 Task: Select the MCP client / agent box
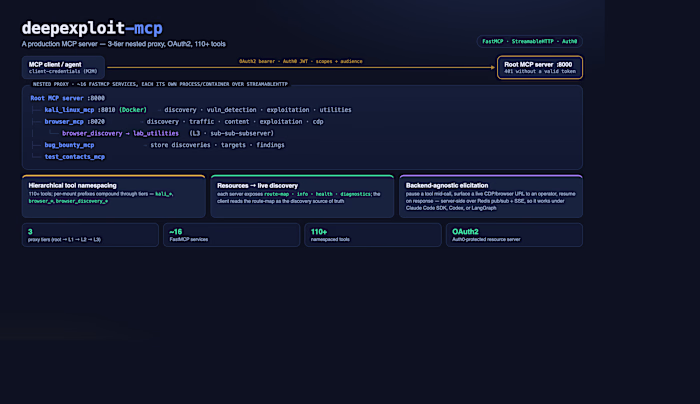(63, 67)
